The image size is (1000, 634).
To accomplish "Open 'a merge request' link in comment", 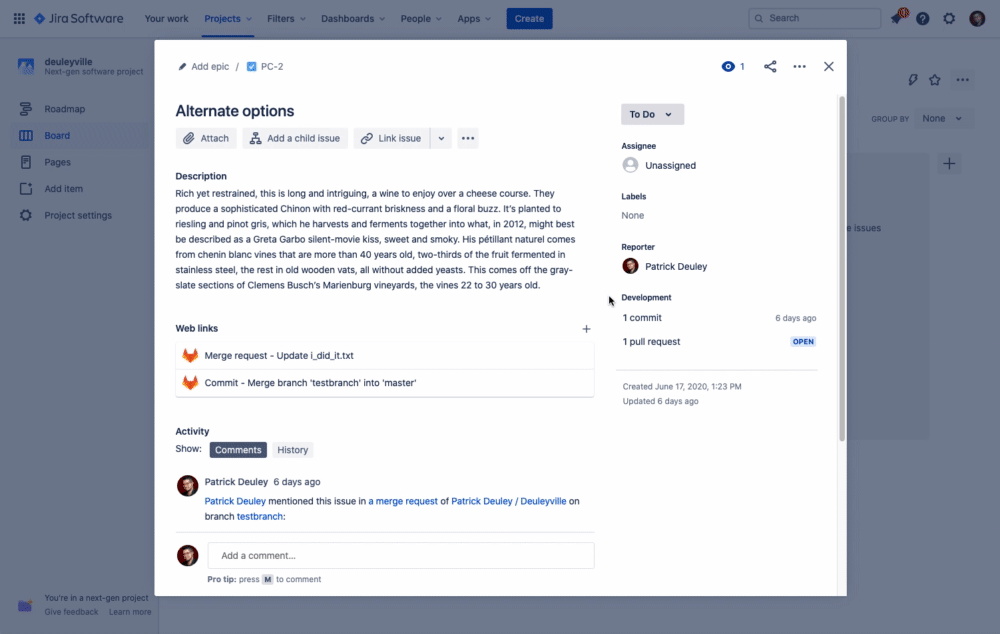I will (x=403, y=501).
